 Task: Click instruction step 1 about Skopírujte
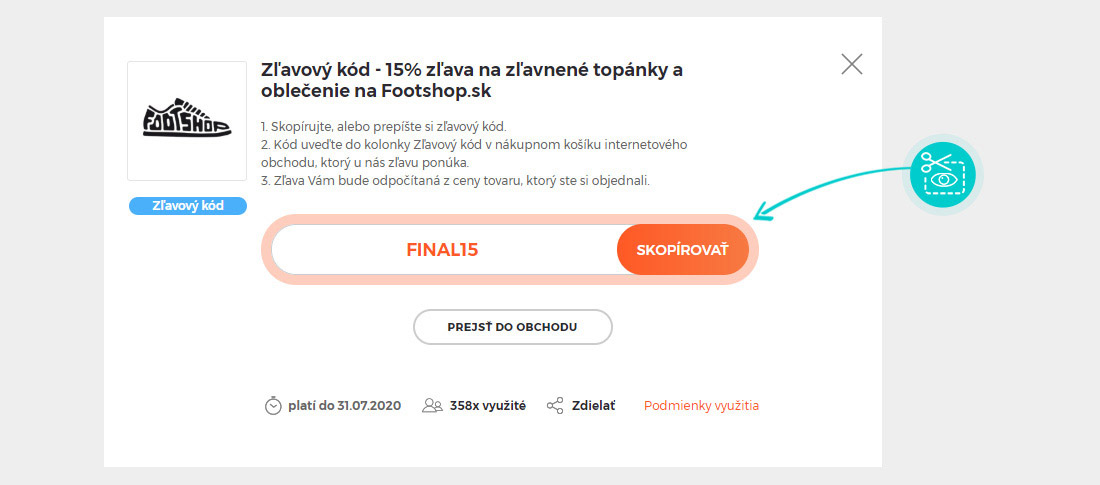click(383, 127)
